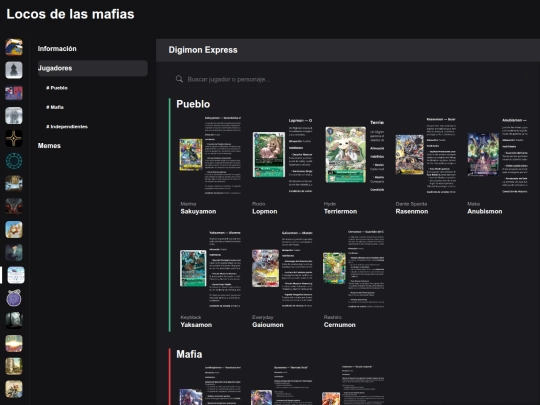Click the Lopmon character name
Image resolution: width=540 pixels, height=405 pixels.
click(264, 211)
